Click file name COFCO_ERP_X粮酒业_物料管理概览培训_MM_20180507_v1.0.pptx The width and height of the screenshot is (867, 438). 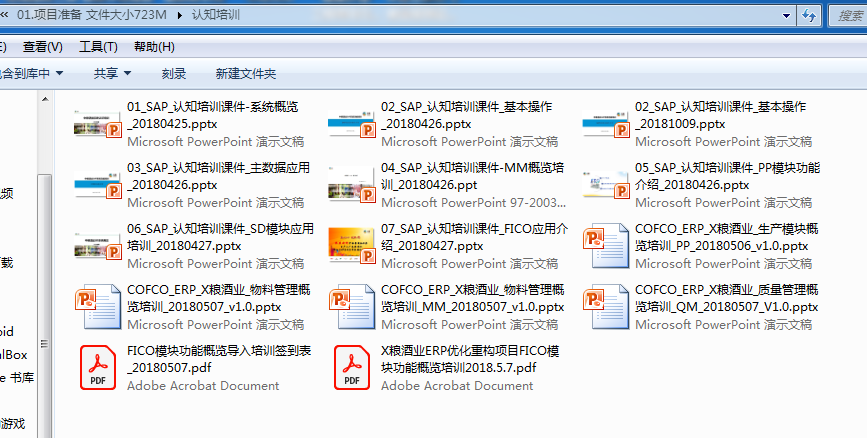pos(473,298)
